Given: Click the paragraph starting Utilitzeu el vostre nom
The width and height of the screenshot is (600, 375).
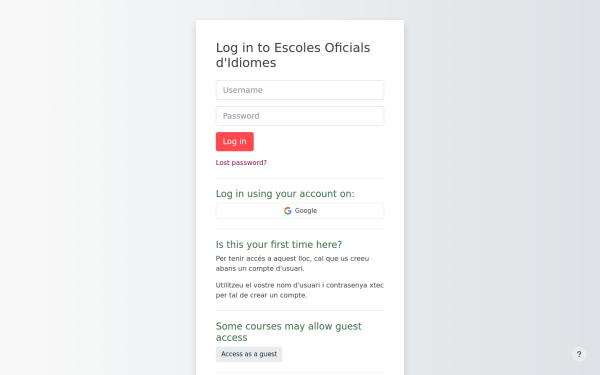Looking at the screenshot, I should click(x=300, y=290).
